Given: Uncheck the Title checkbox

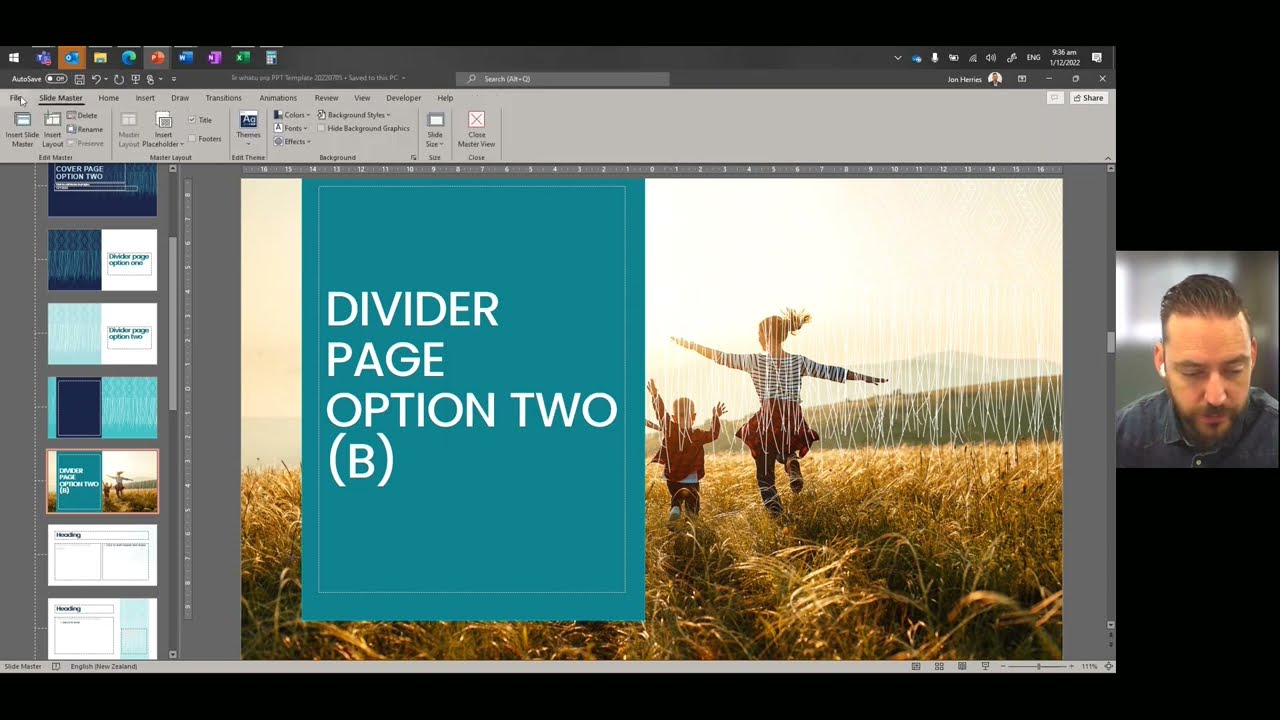Looking at the screenshot, I should point(192,120).
